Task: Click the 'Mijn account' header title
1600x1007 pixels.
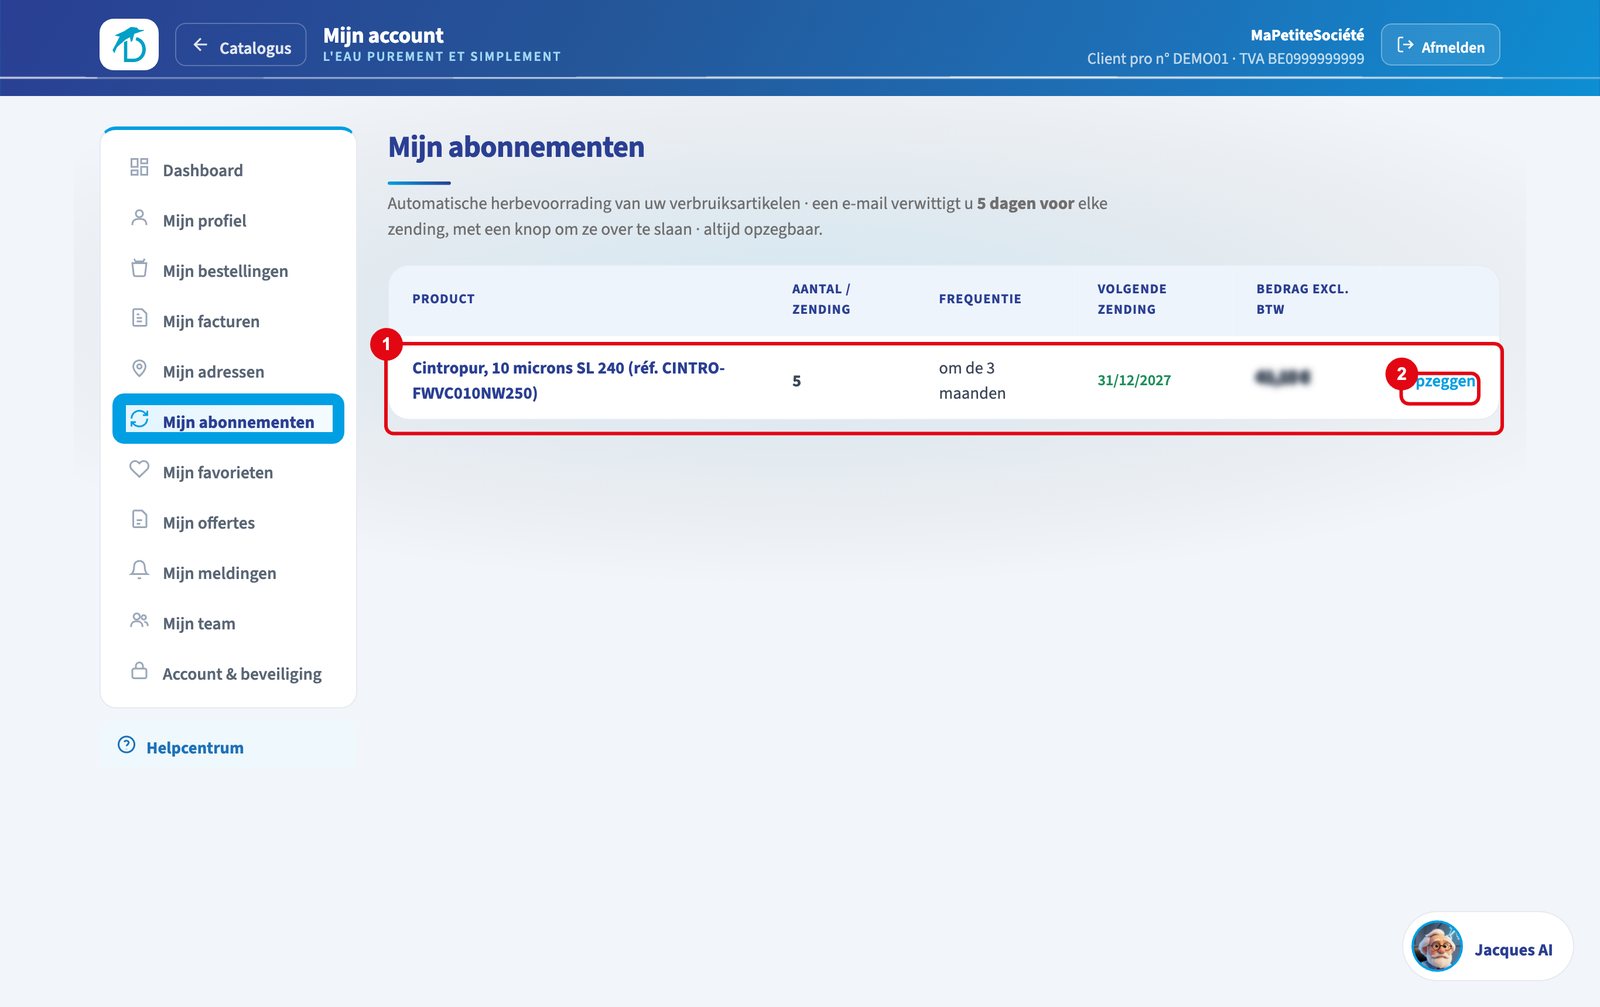Action: click(383, 35)
